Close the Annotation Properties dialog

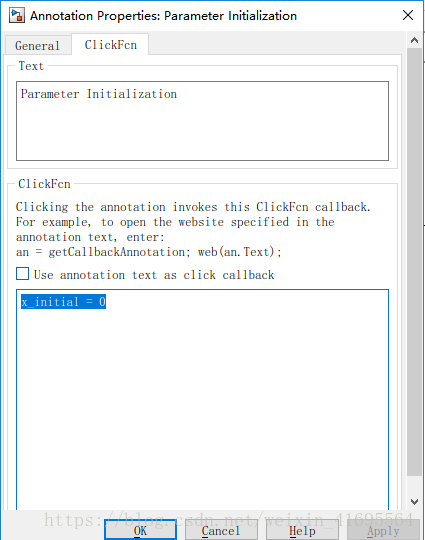tap(408, 15)
